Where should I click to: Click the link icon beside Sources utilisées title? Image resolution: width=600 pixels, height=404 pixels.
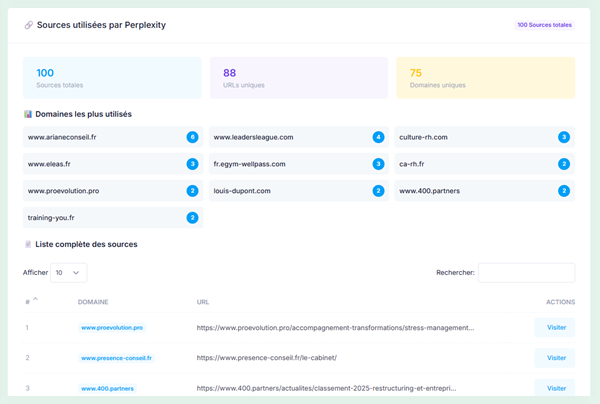point(29,25)
